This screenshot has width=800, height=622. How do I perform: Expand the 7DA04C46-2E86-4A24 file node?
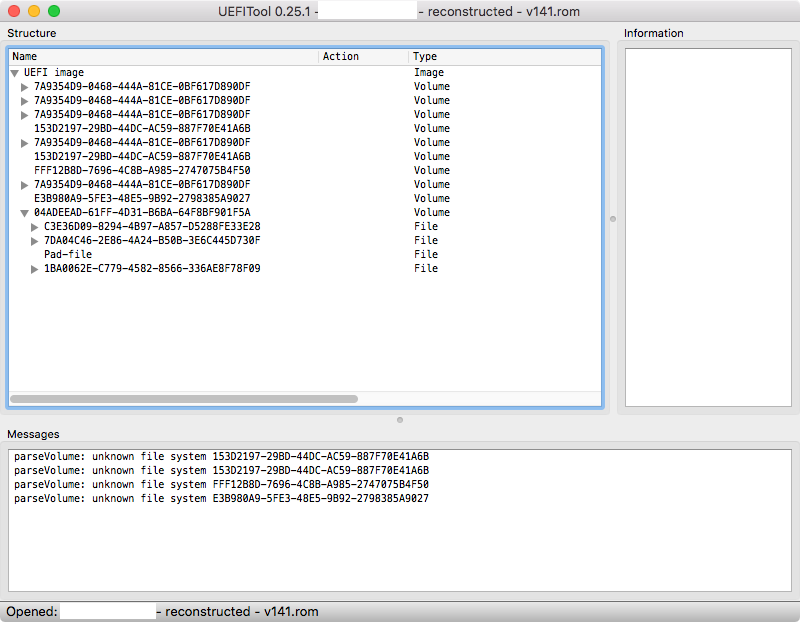point(34,241)
